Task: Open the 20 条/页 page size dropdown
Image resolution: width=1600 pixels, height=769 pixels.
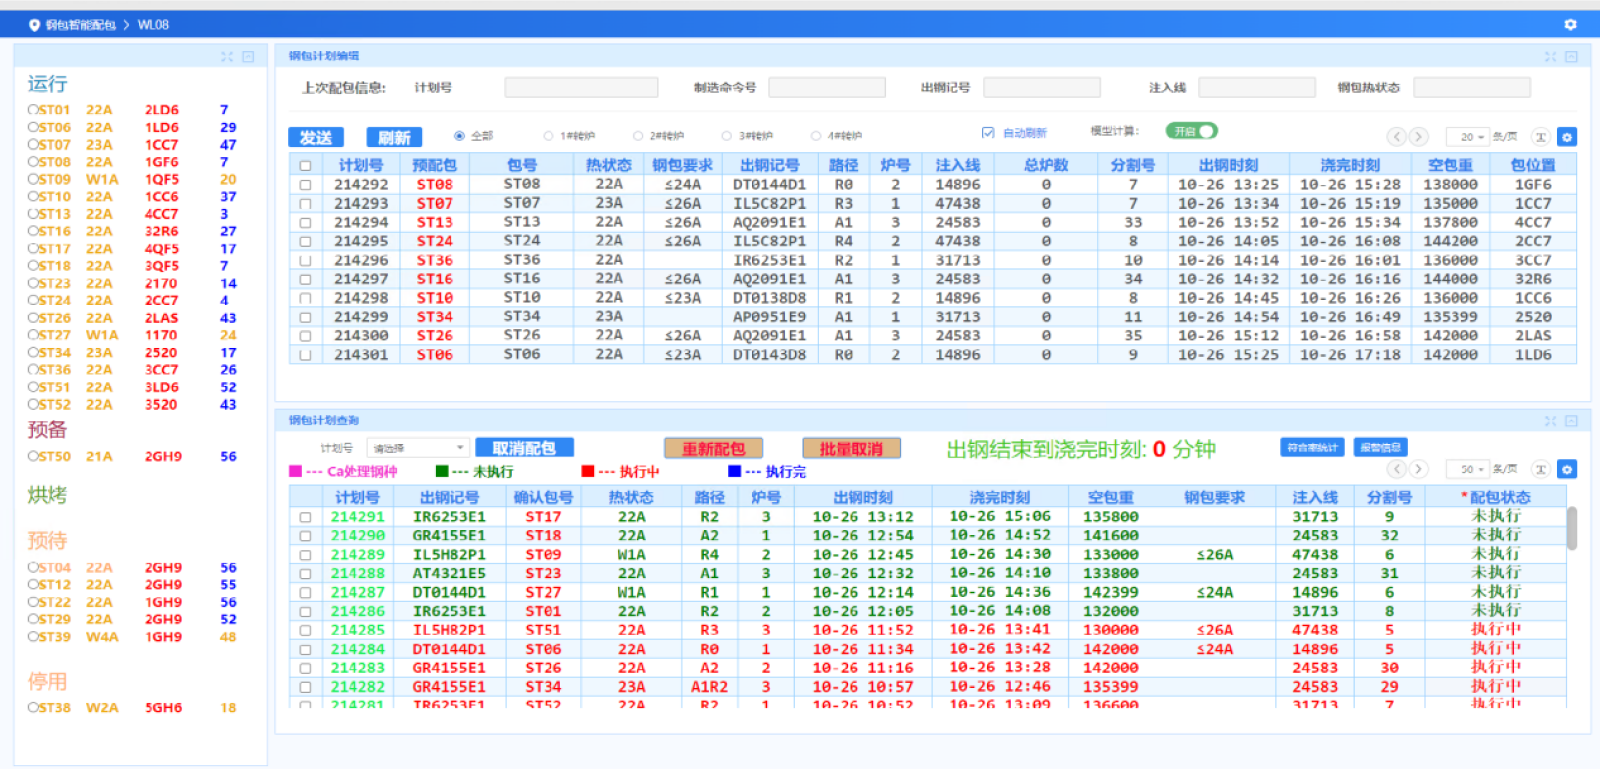Action: [x=1467, y=137]
